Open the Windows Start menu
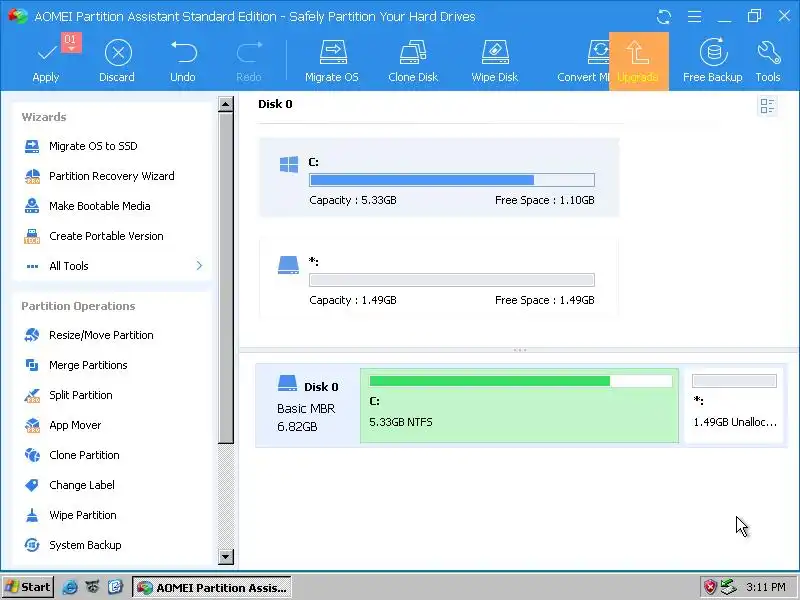The height and width of the screenshot is (600, 800). (x=28, y=587)
